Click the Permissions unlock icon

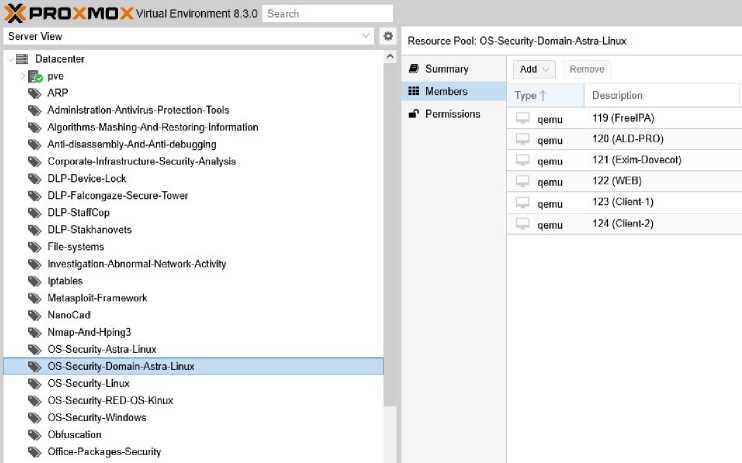[414, 114]
